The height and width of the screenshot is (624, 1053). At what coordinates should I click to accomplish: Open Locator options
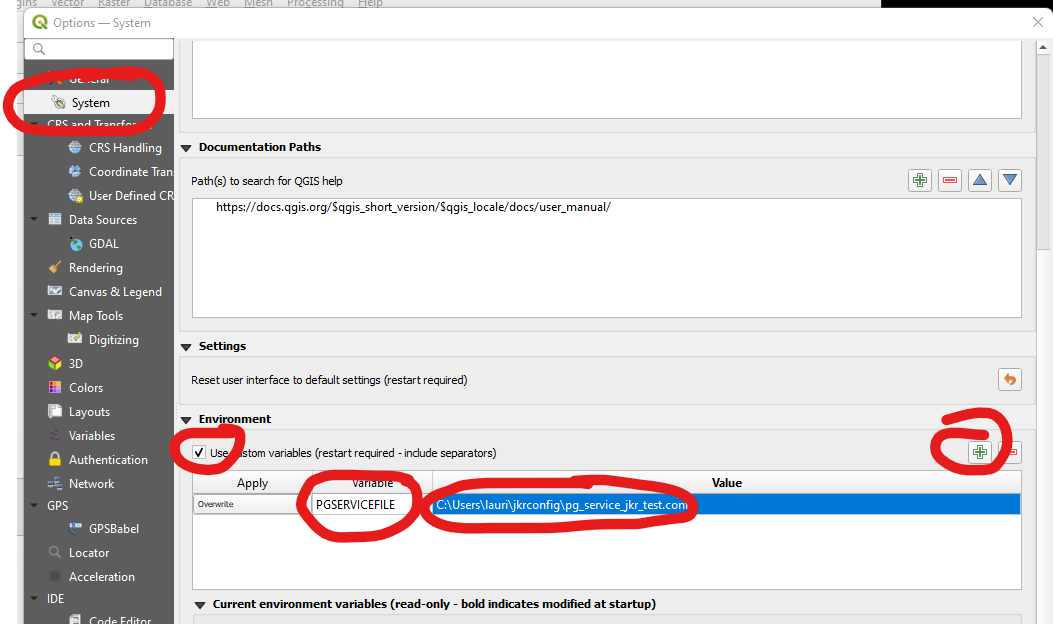89,553
